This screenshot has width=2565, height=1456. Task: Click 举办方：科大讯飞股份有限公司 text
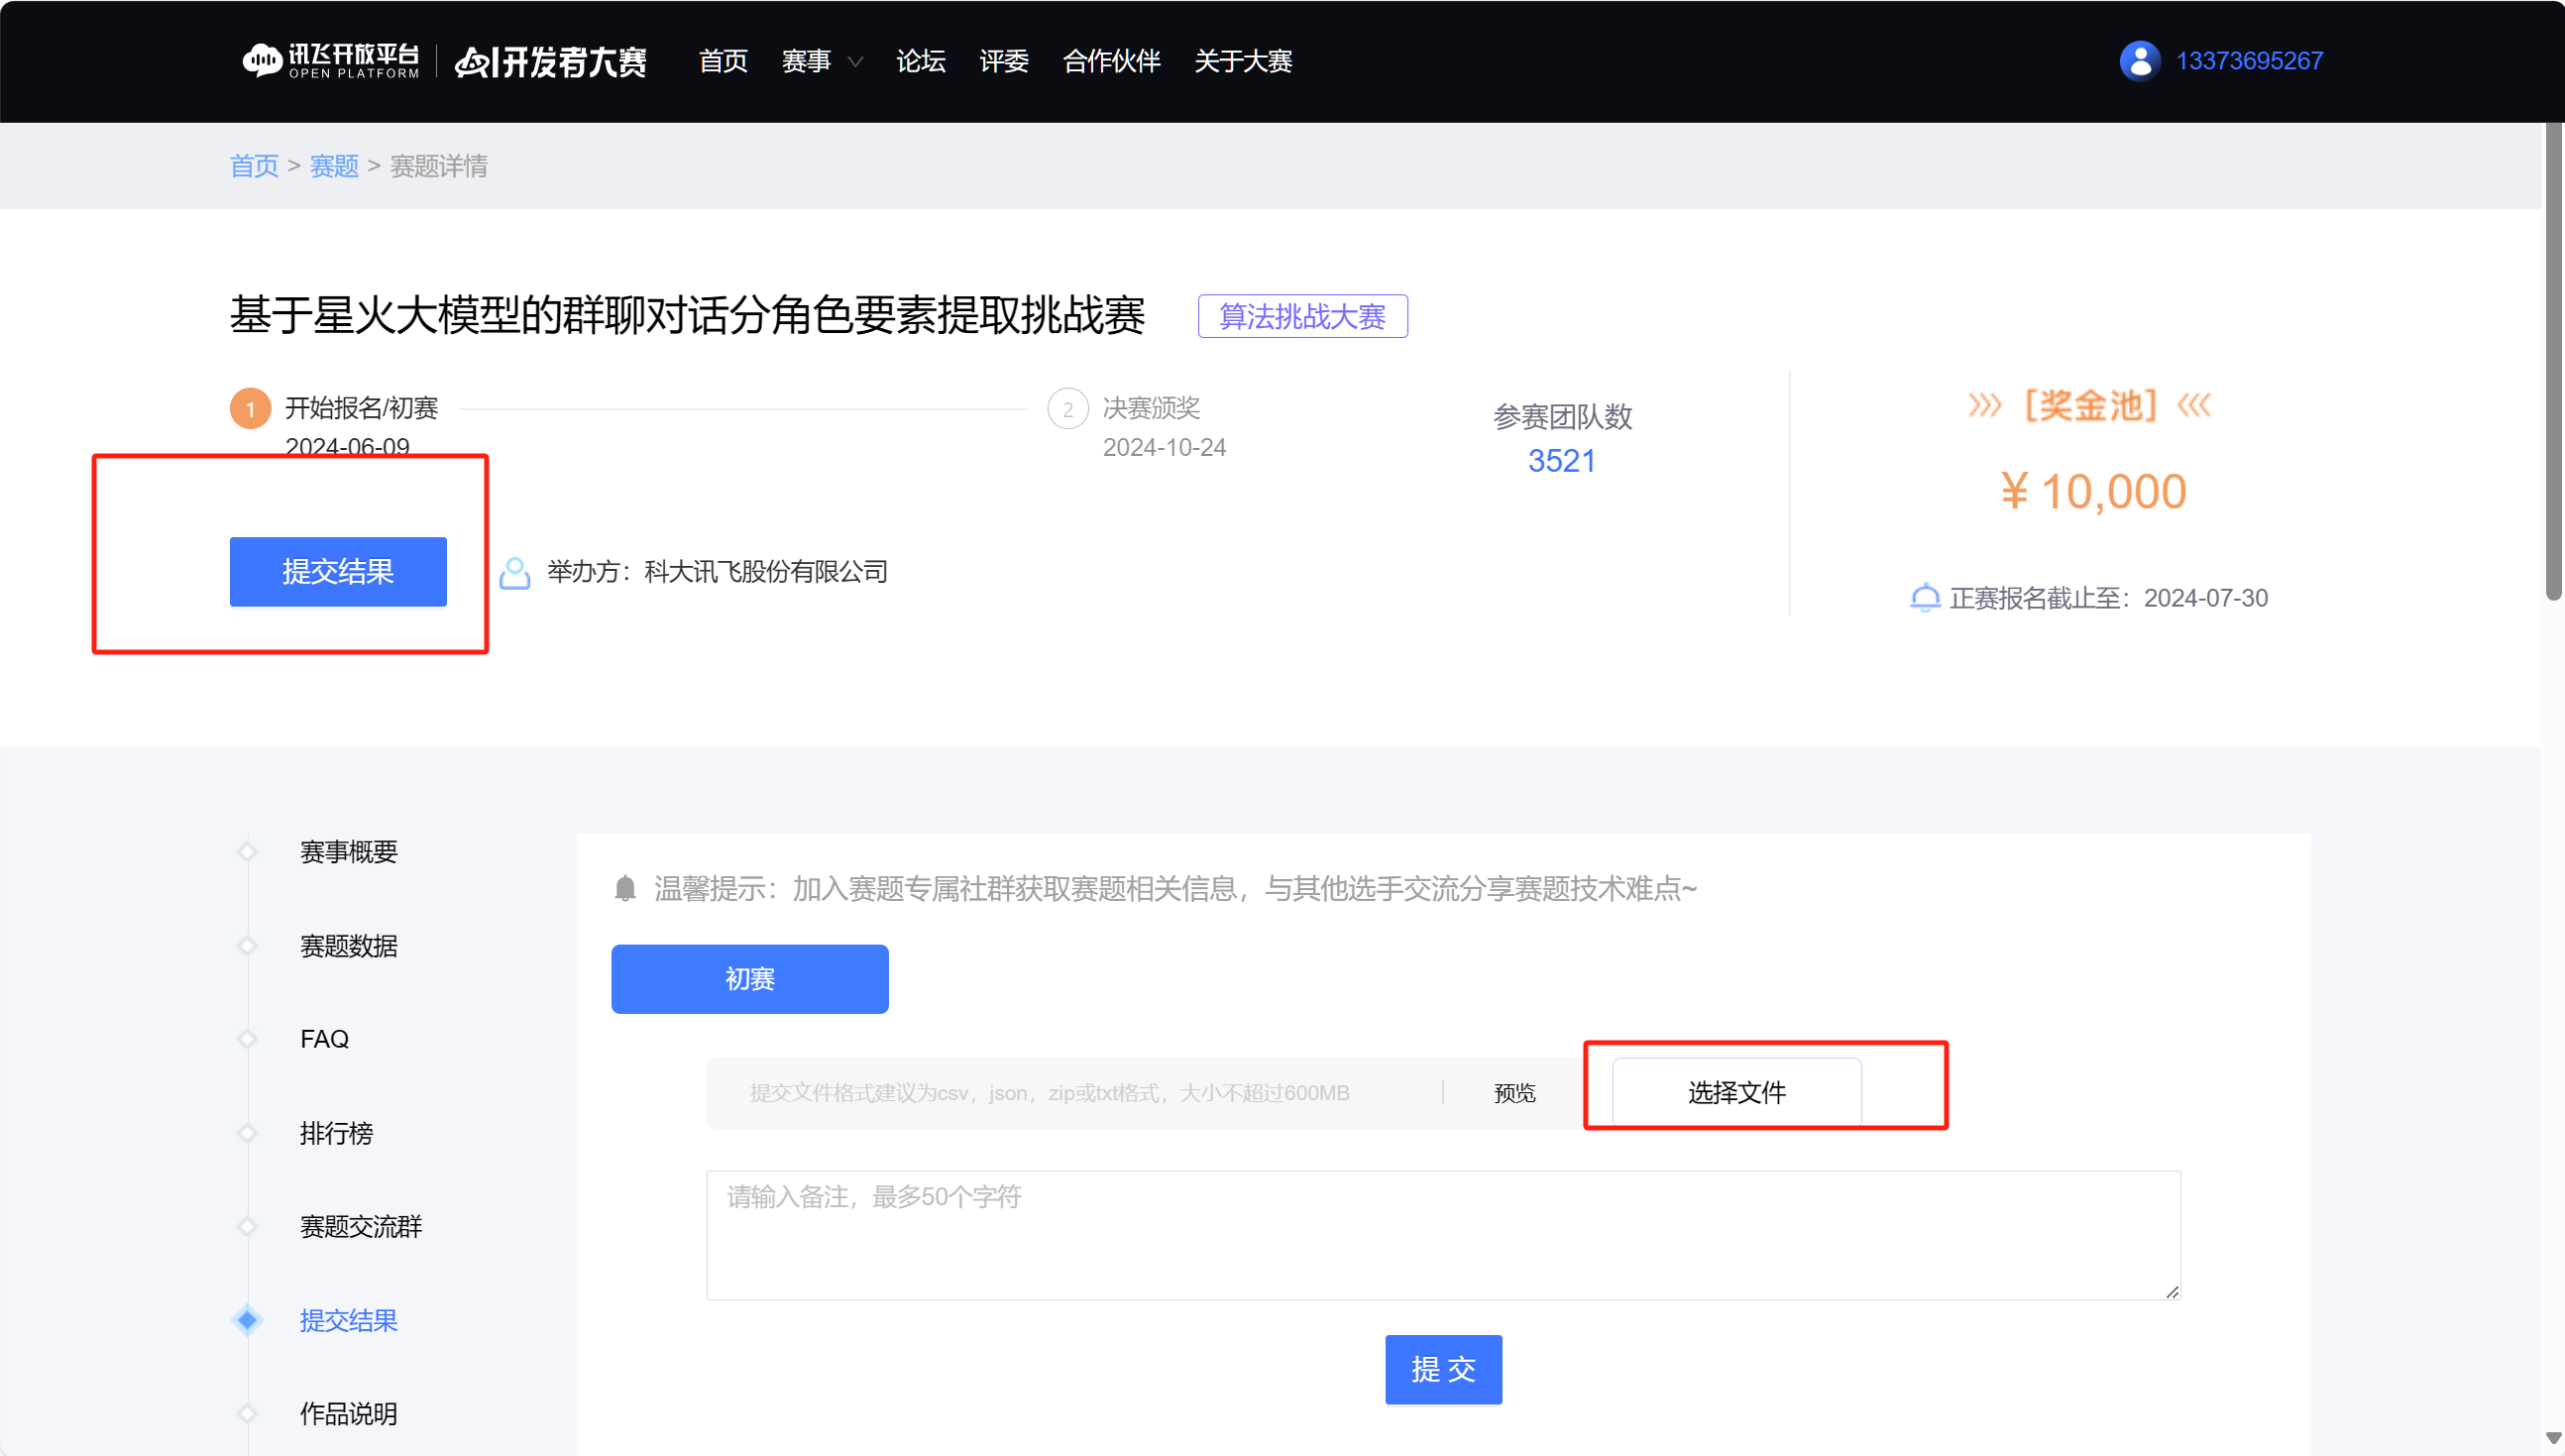point(718,572)
